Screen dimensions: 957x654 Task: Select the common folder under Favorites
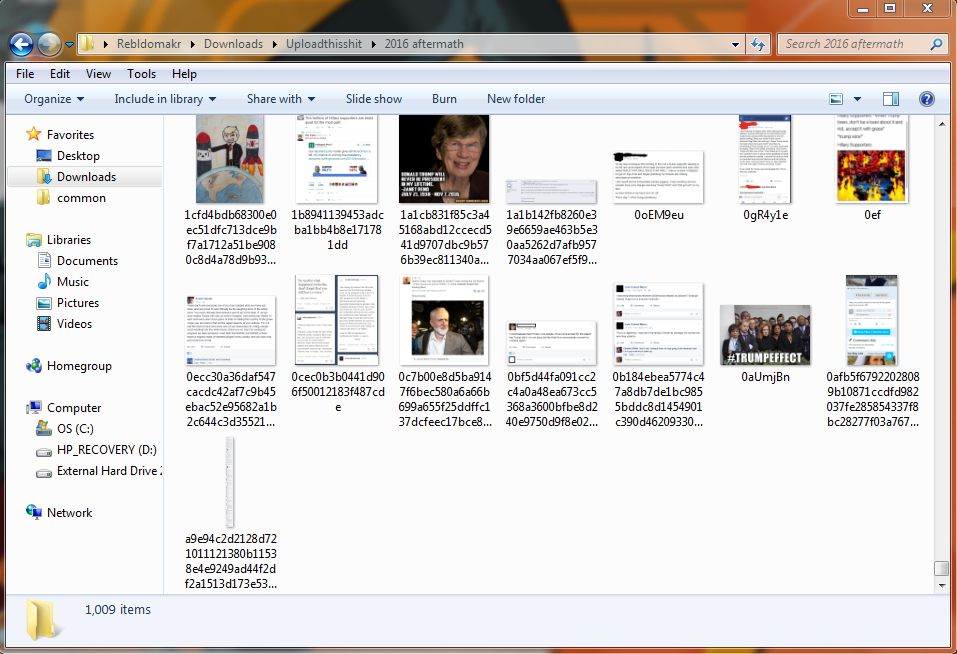(81, 198)
